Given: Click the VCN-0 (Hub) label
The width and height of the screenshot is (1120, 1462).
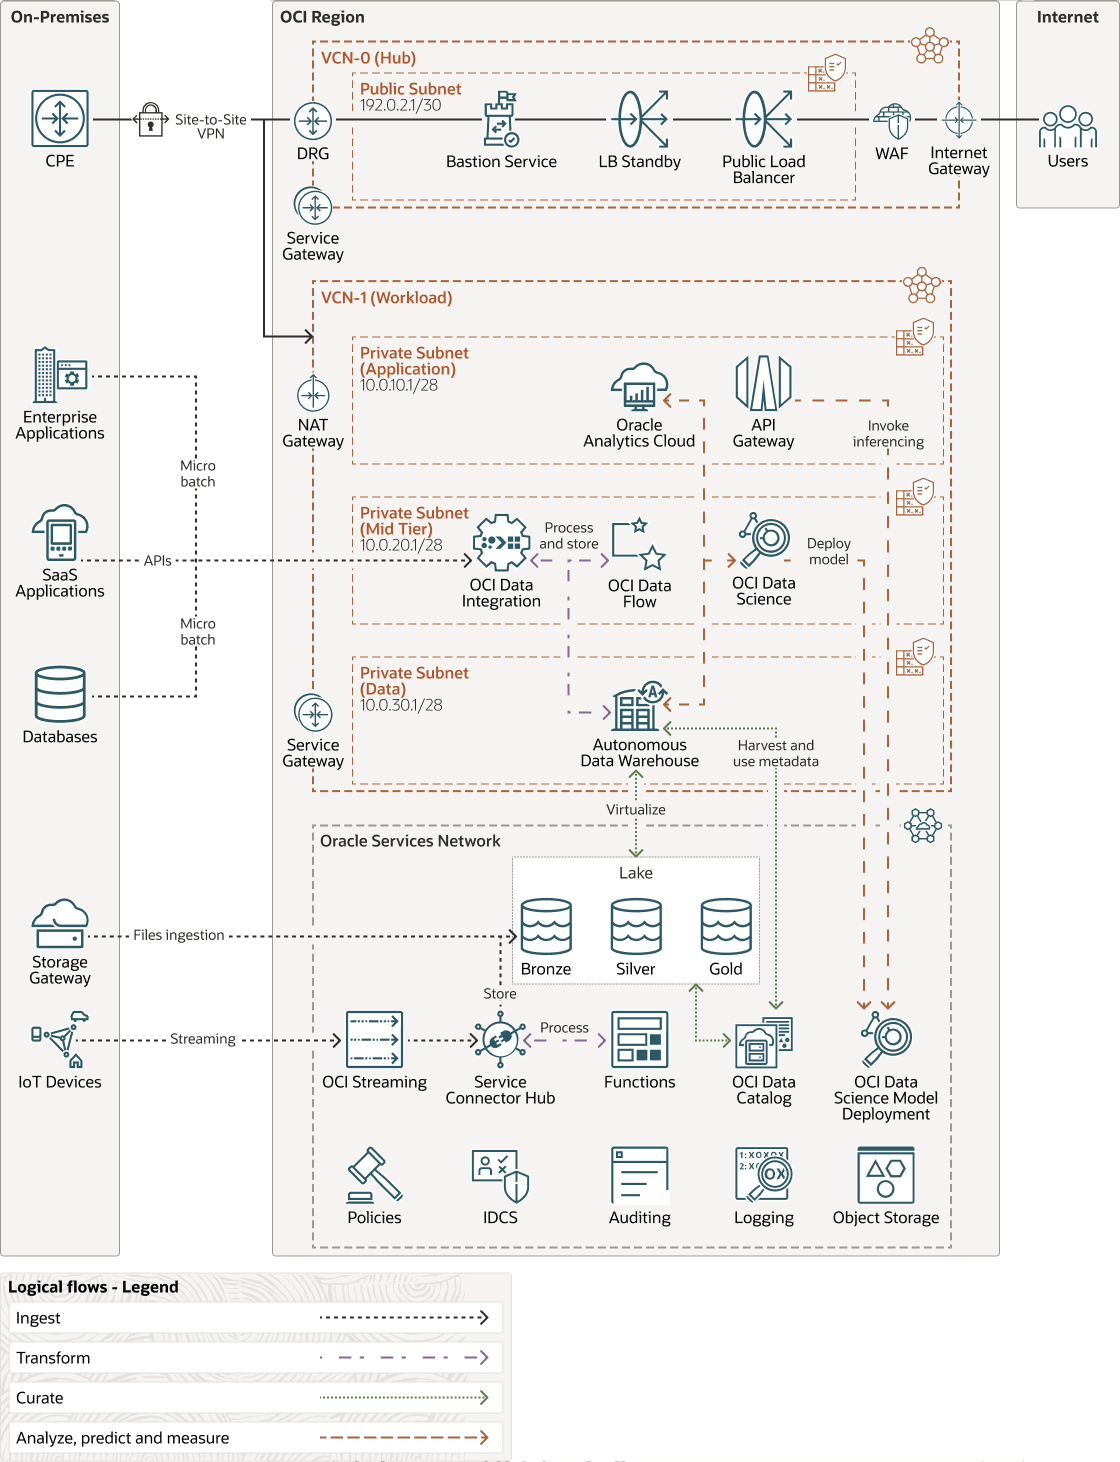Looking at the screenshot, I should tap(369, 58).
